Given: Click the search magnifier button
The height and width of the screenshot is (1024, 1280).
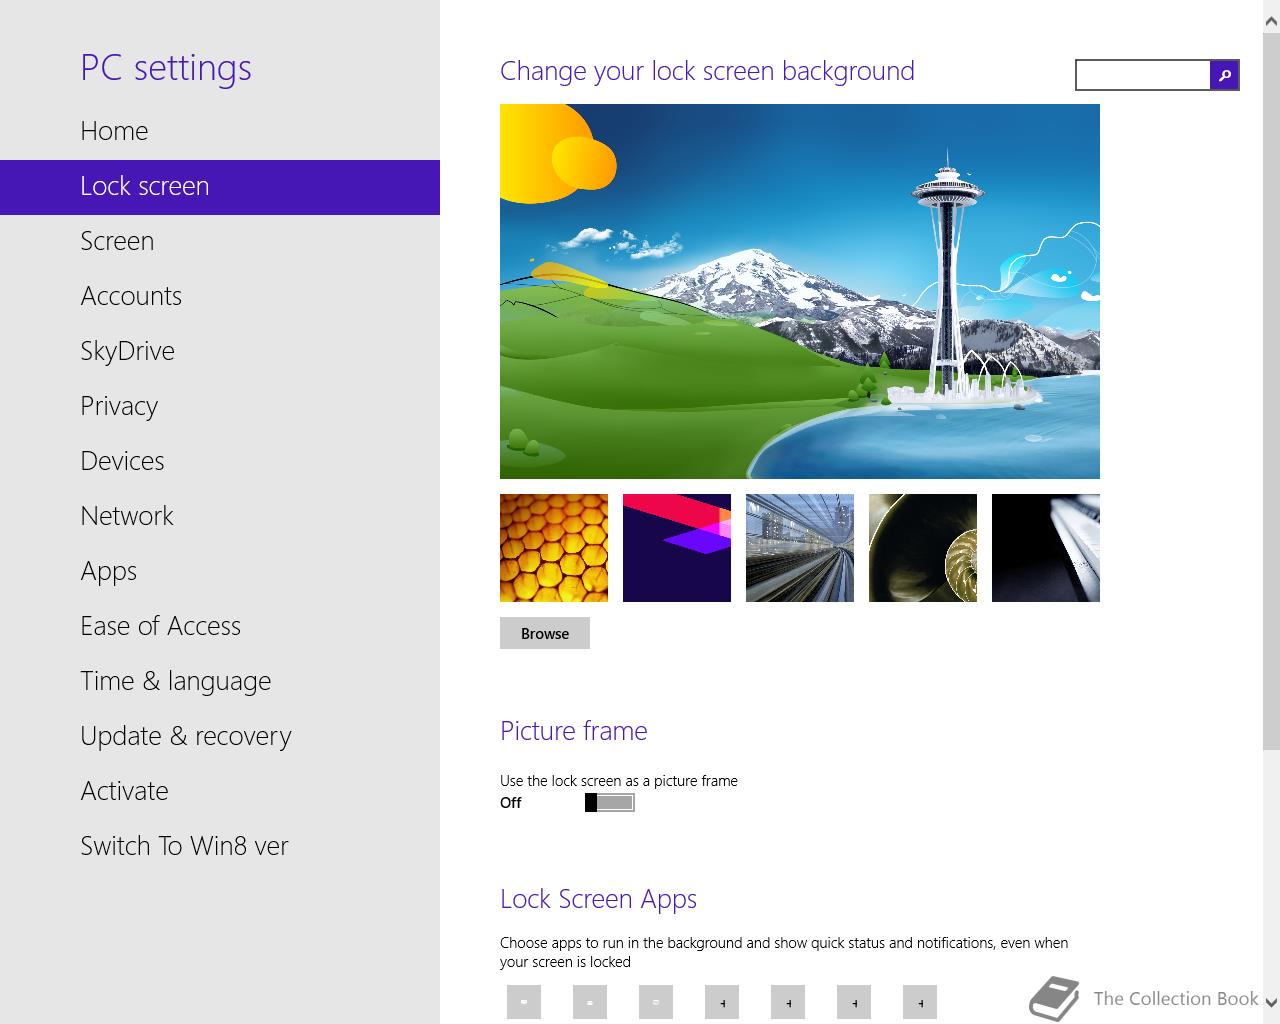Looking at the screenshot, I should point(1224,75).
